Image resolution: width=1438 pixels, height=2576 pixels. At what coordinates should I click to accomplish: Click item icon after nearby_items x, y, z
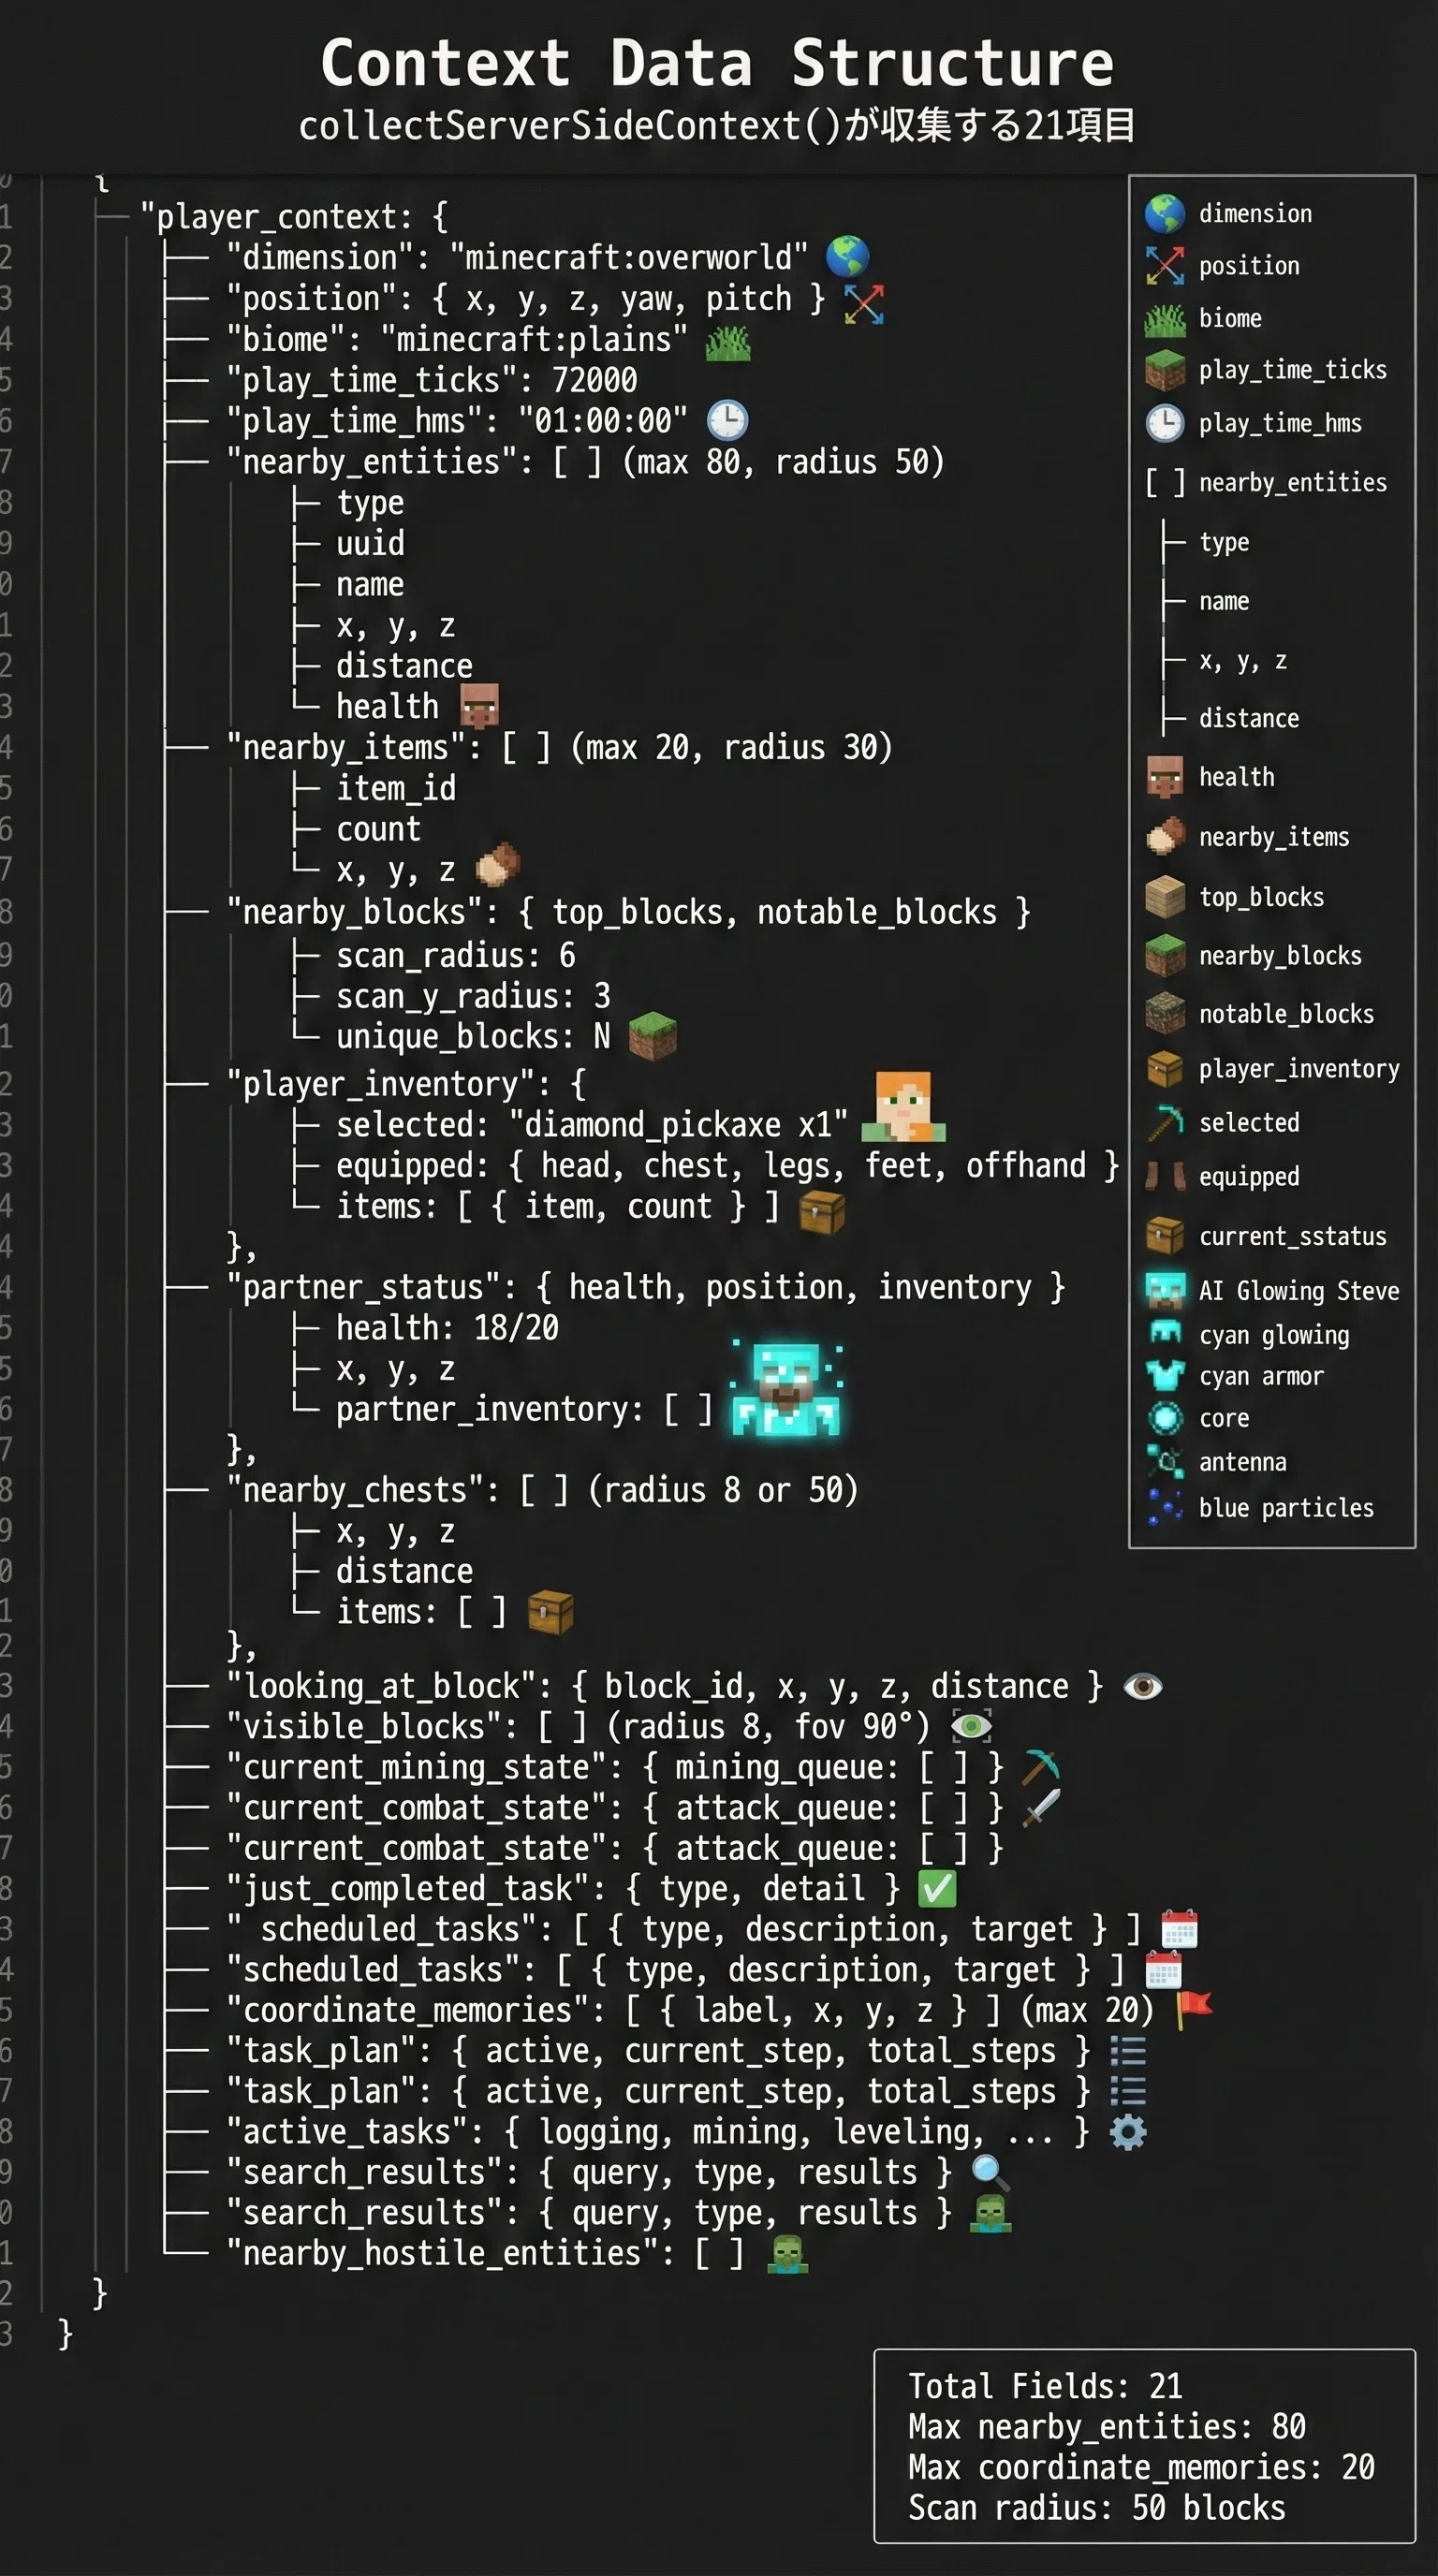[x=497, y=865]
